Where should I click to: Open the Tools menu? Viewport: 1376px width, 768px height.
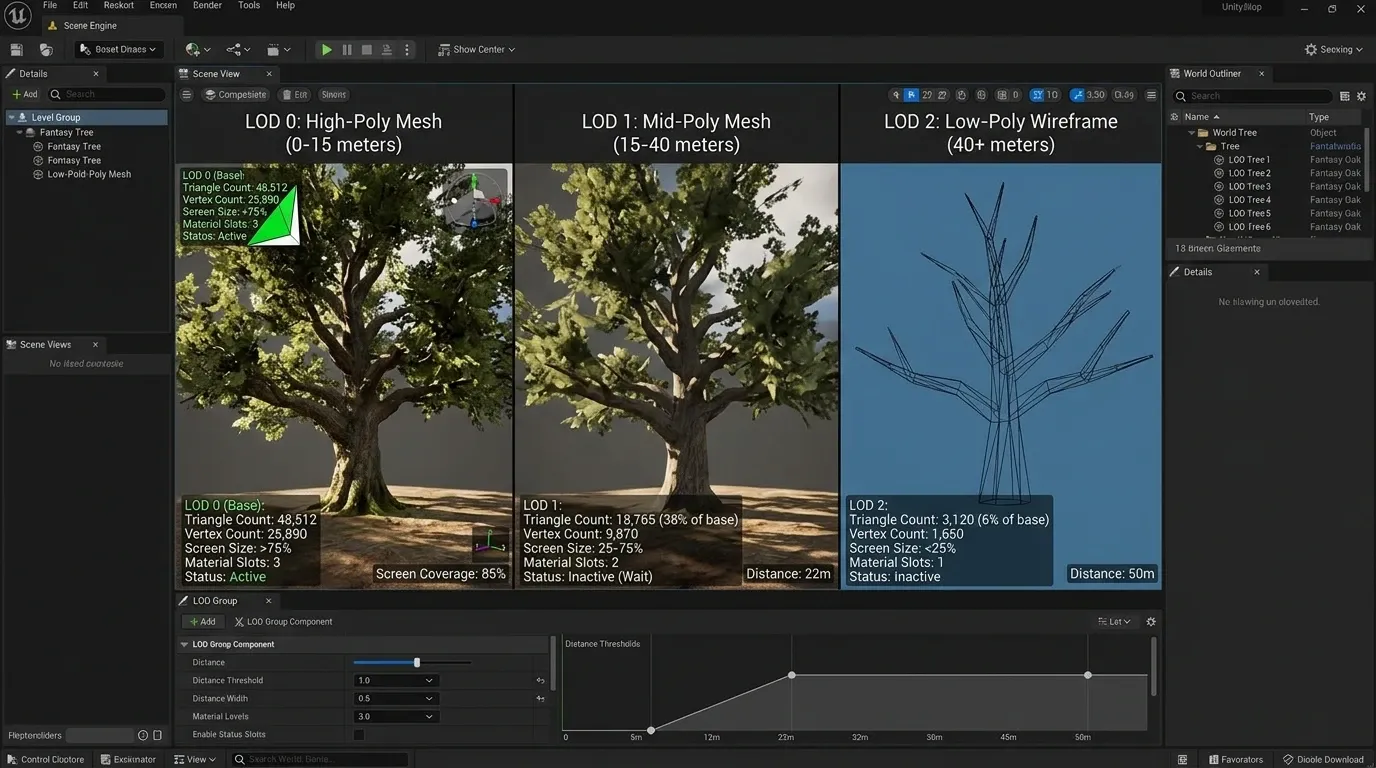pos(249,6)
